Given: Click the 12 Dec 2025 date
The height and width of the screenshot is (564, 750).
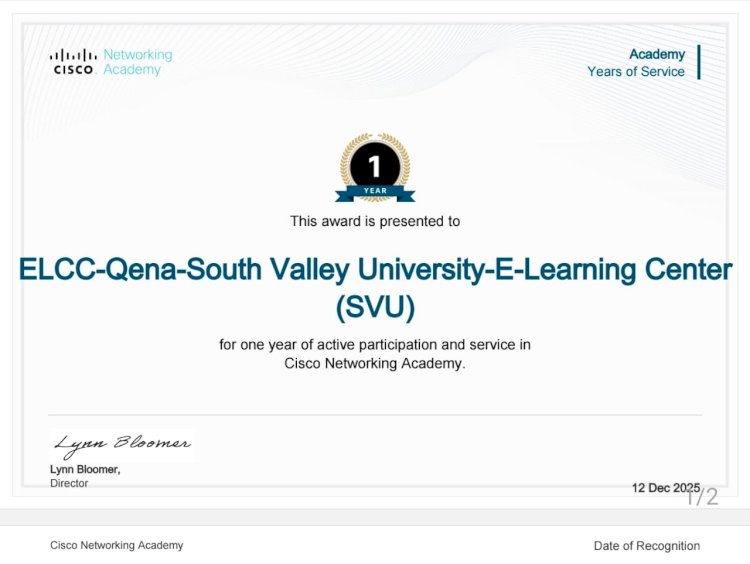Looking at the screenshot, I should point(664,488).
